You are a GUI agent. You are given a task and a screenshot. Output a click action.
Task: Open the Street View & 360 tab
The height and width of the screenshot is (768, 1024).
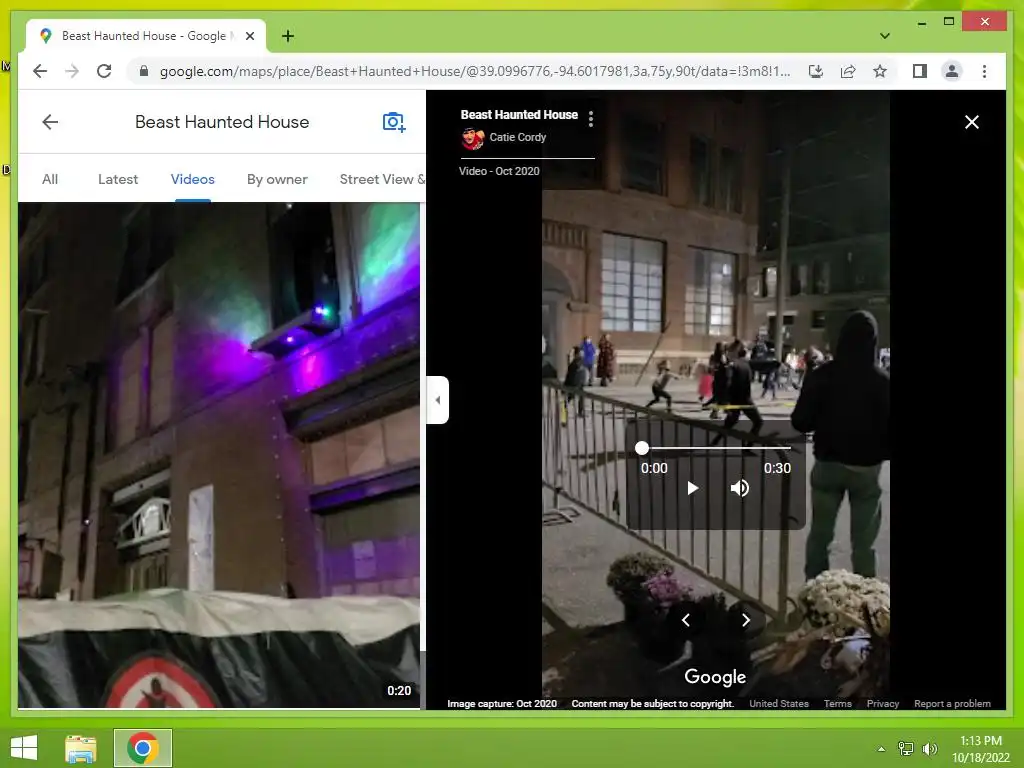point(382,179)
